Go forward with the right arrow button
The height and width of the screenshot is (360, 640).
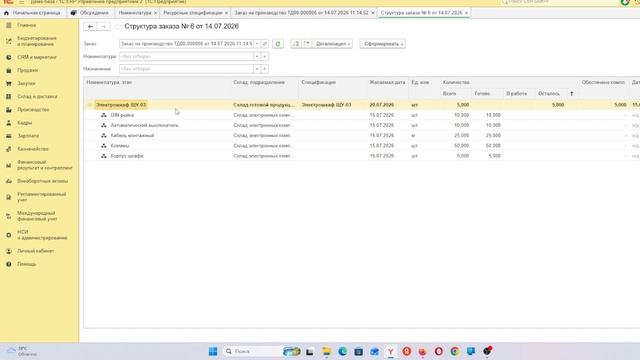(x=103, y=27)
